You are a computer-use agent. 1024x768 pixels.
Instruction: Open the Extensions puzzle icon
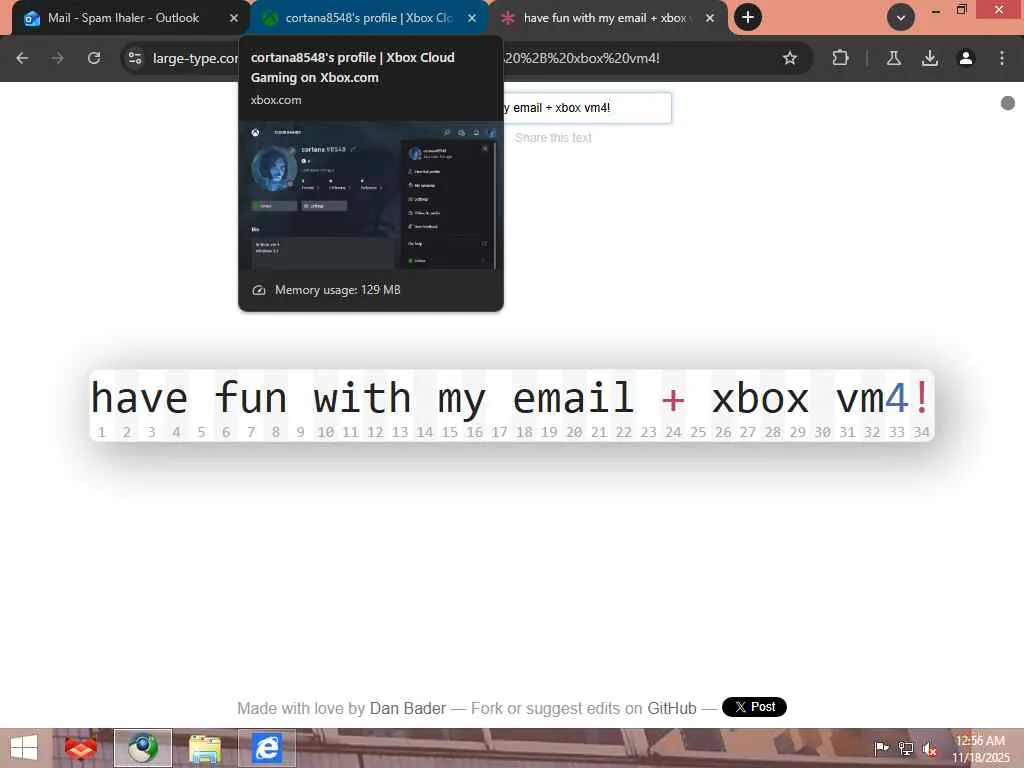pyautogui.click(x=840, y=58)
